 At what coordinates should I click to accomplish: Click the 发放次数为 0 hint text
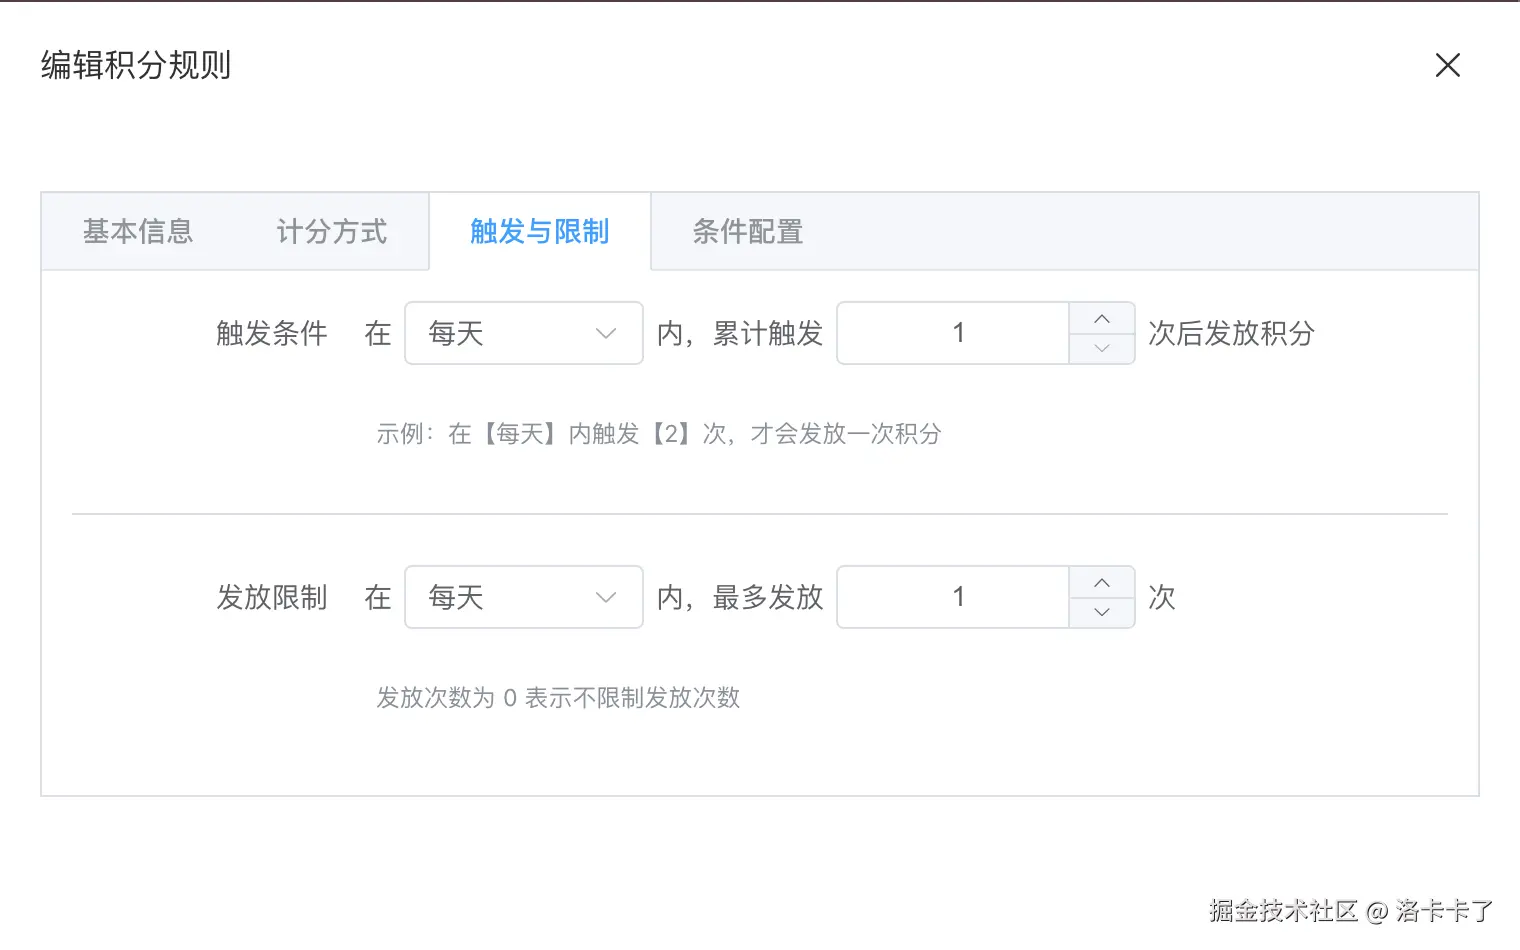click(558, 698)
